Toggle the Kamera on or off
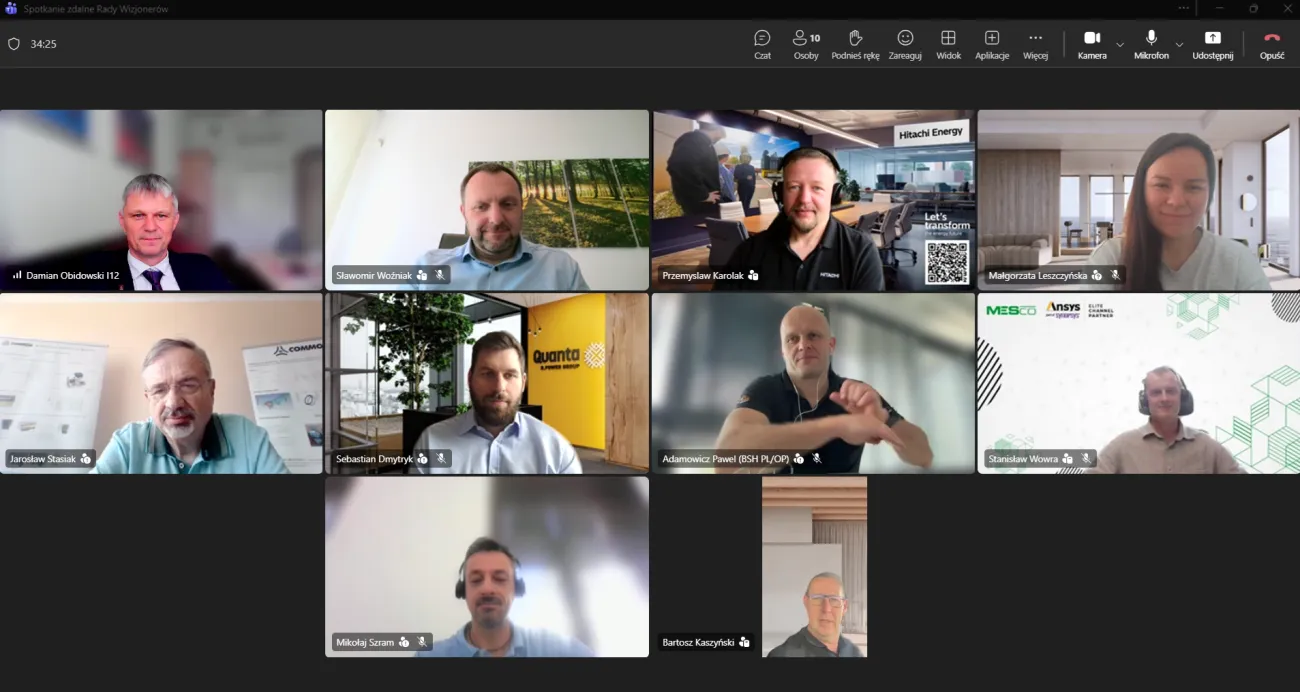Viewport: 1300px width, 692px height. click(1092, 44)
